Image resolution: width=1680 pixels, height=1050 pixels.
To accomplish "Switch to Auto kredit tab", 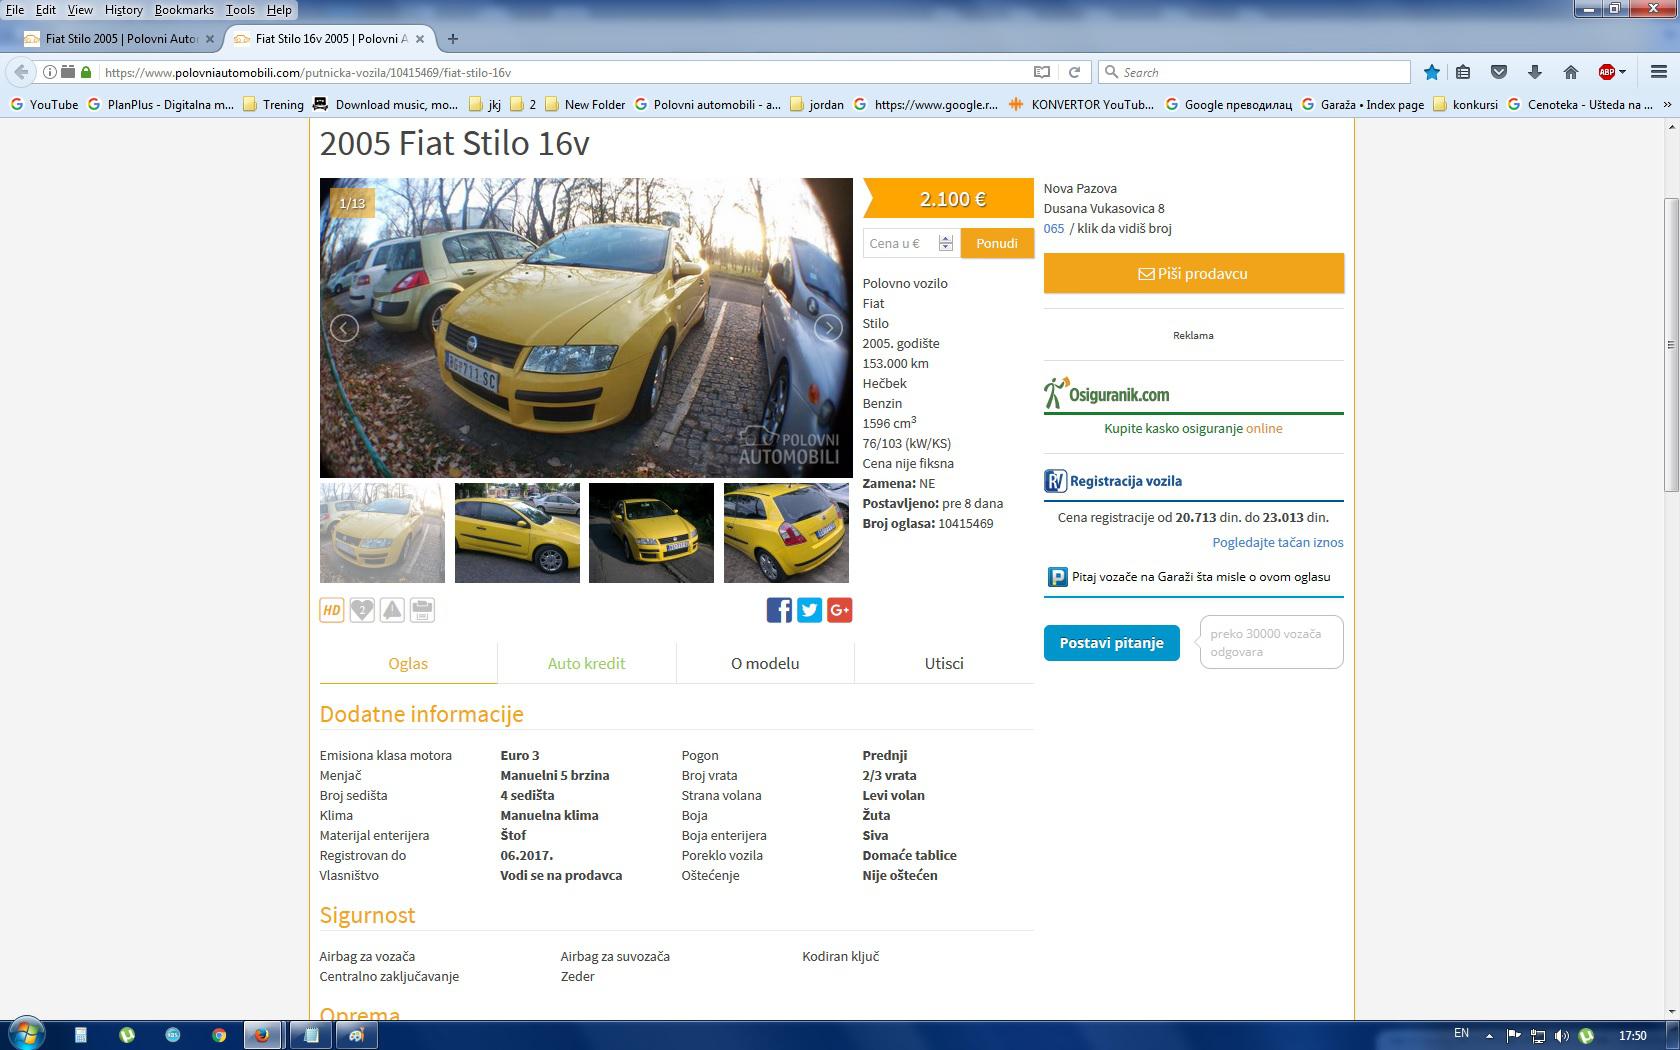I will click(586, 663).
